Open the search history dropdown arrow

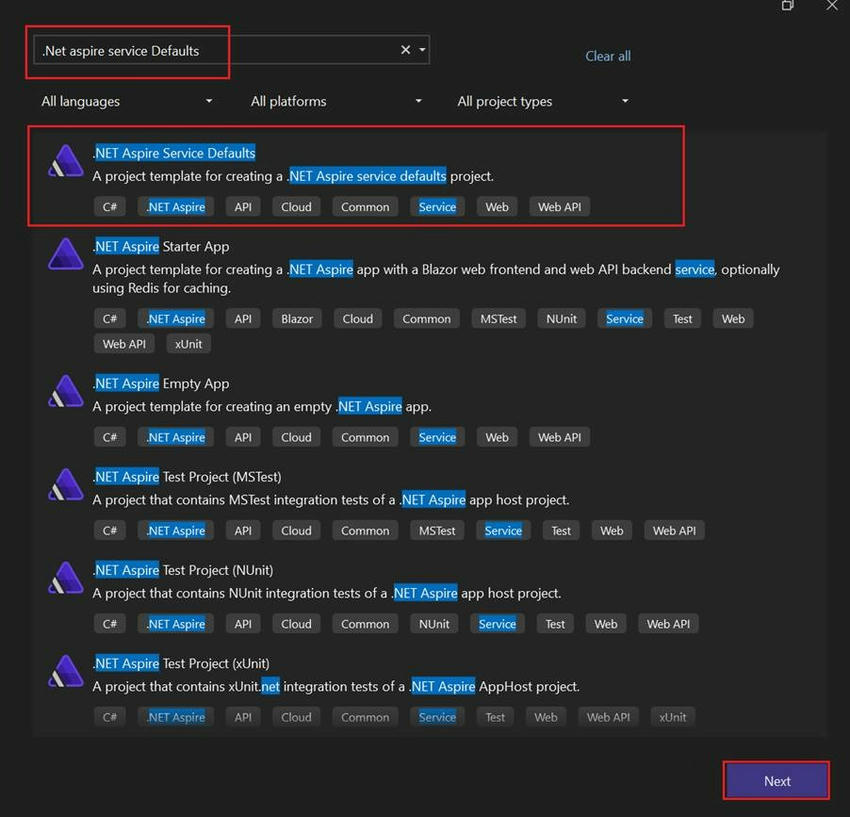[421, 49]
